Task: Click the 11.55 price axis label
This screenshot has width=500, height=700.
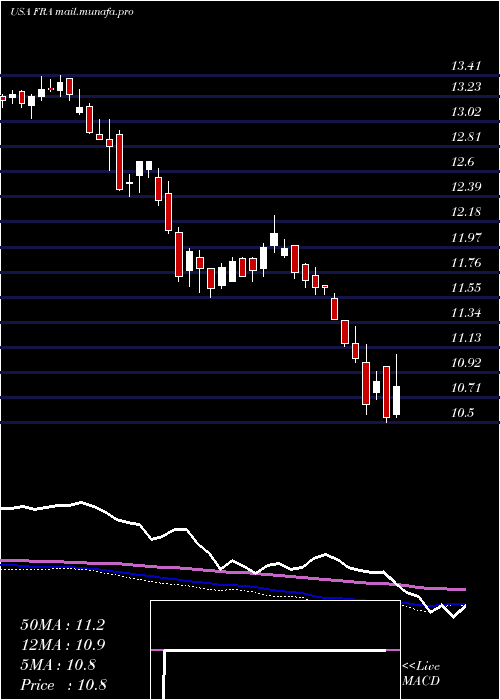Action: pos(466,288)
